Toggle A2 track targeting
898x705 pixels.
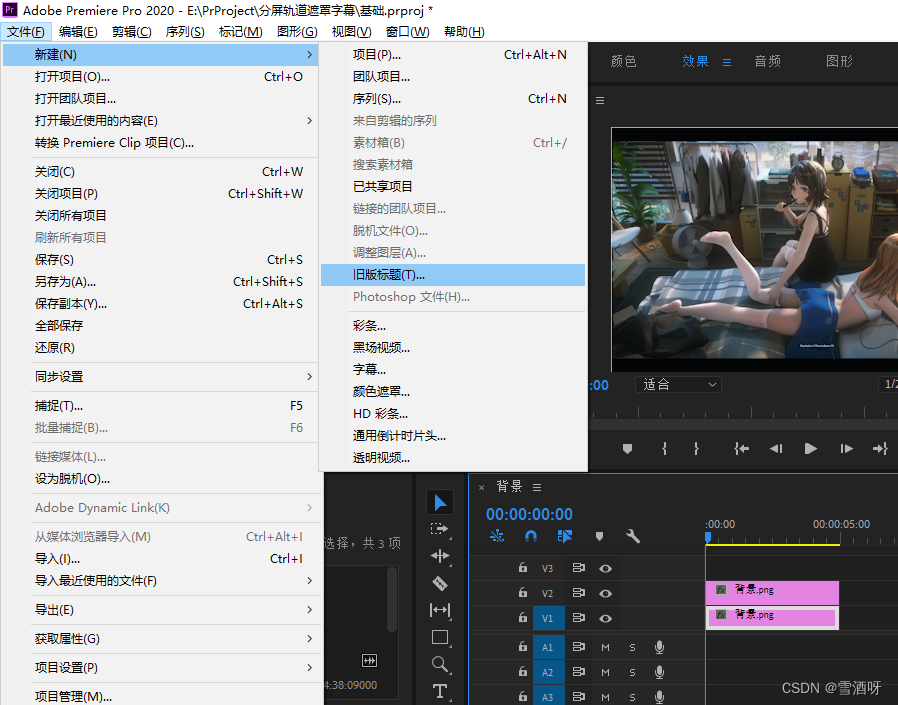click(548, 672)
